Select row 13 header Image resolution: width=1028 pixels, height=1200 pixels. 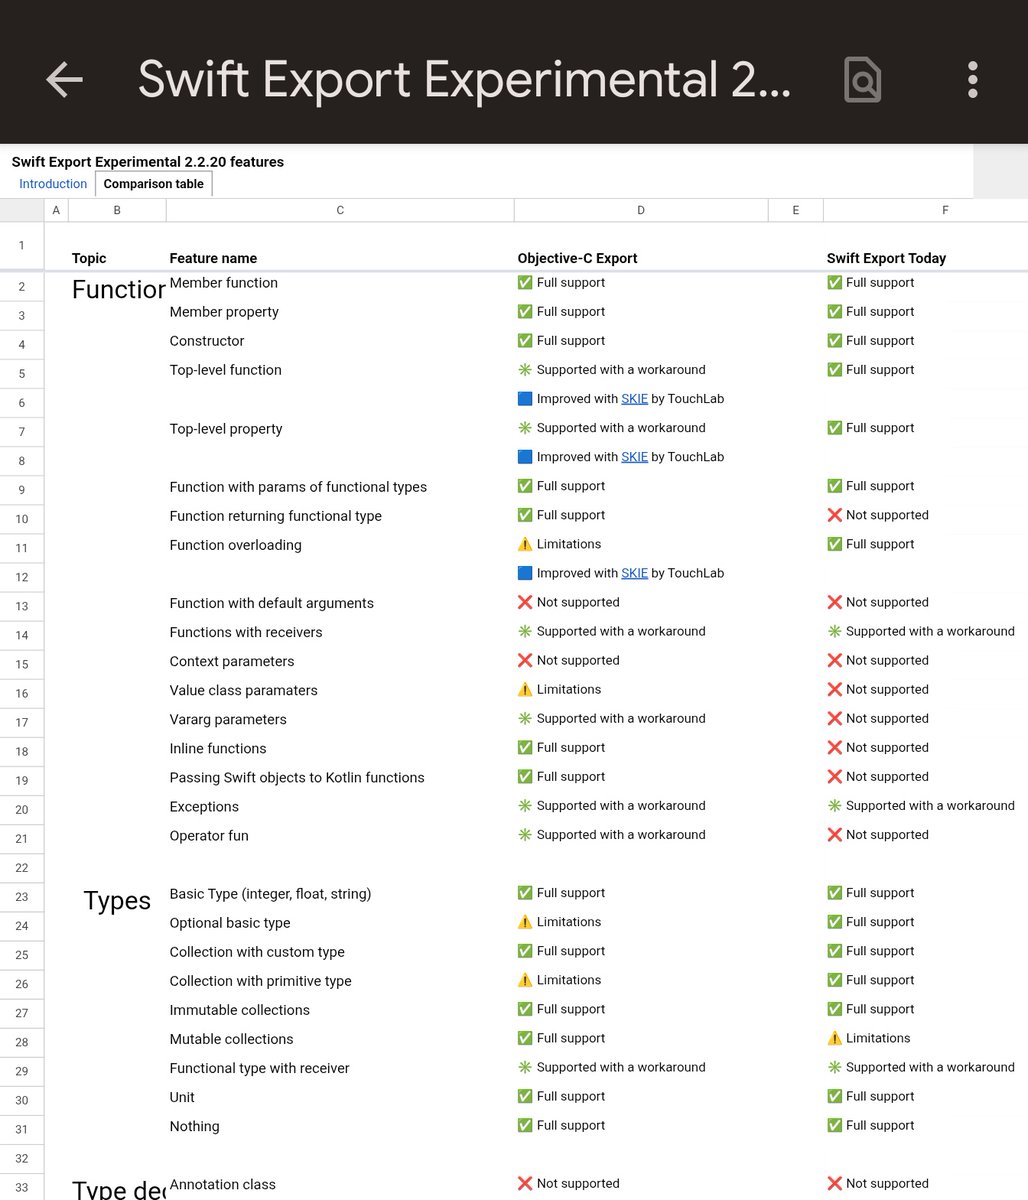pos(22,606)
